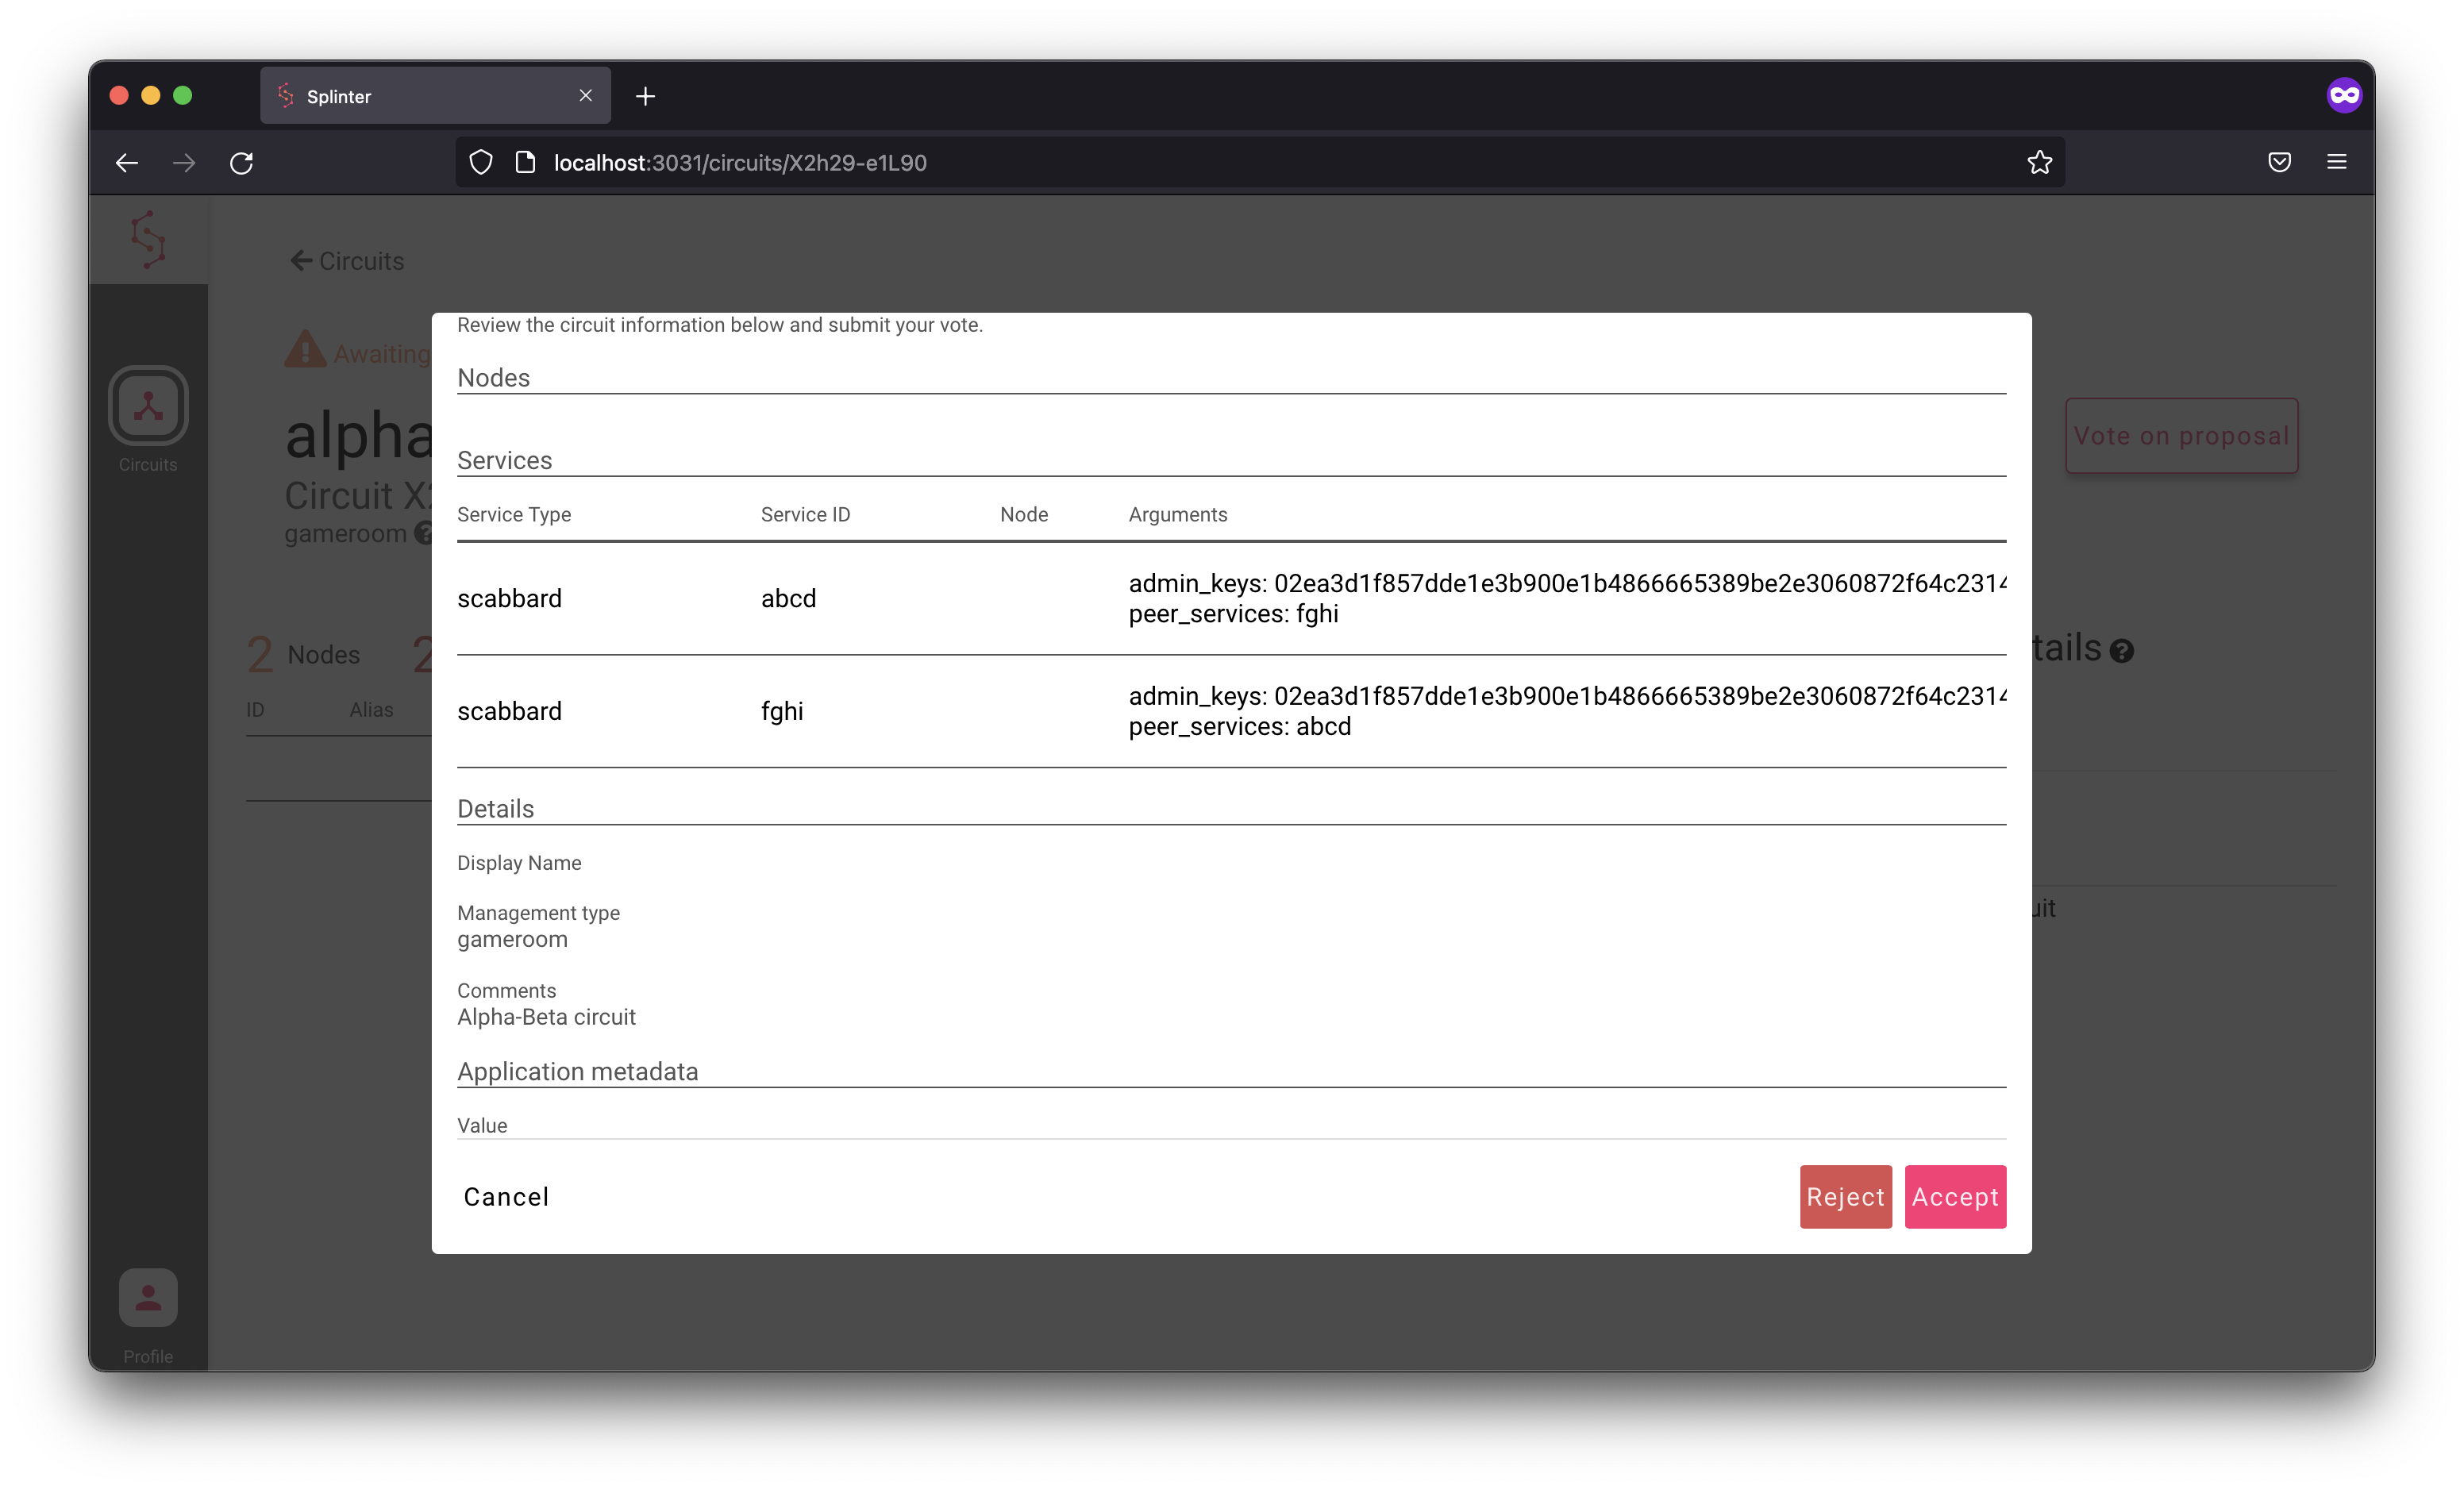Click the Application metadata heading
The height and width of the screenshot is (1489, 2464).
[577, 1071]
